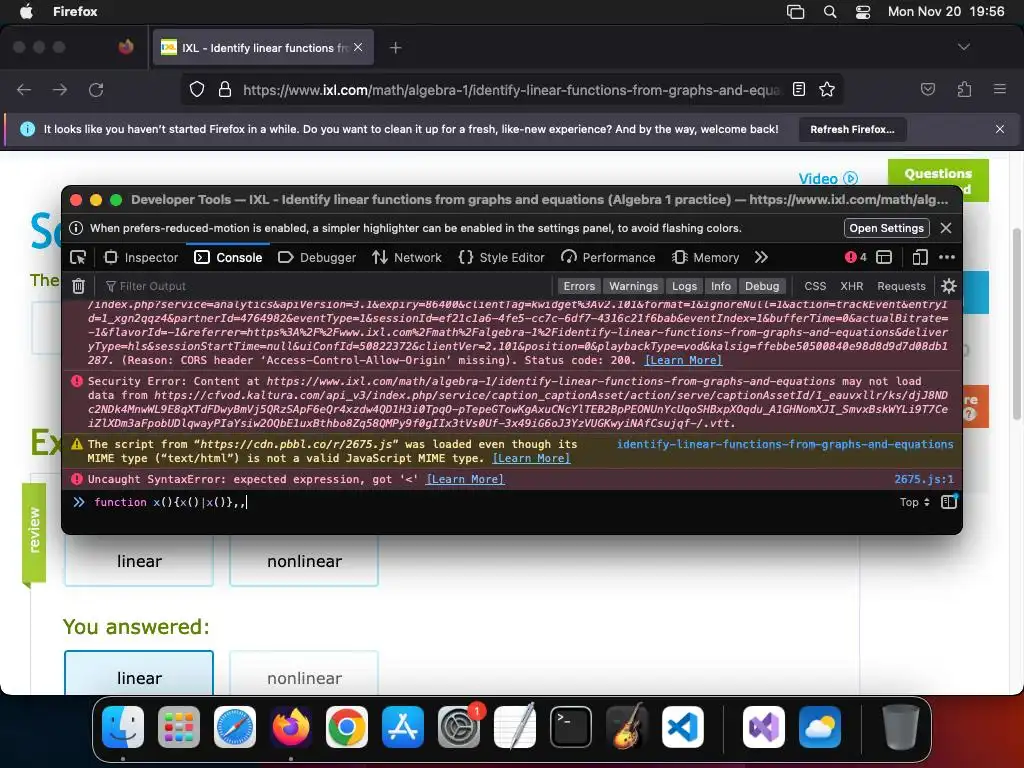Switch to the Console tab
This screenshot has height=768, width=1024.
point(229,257)
